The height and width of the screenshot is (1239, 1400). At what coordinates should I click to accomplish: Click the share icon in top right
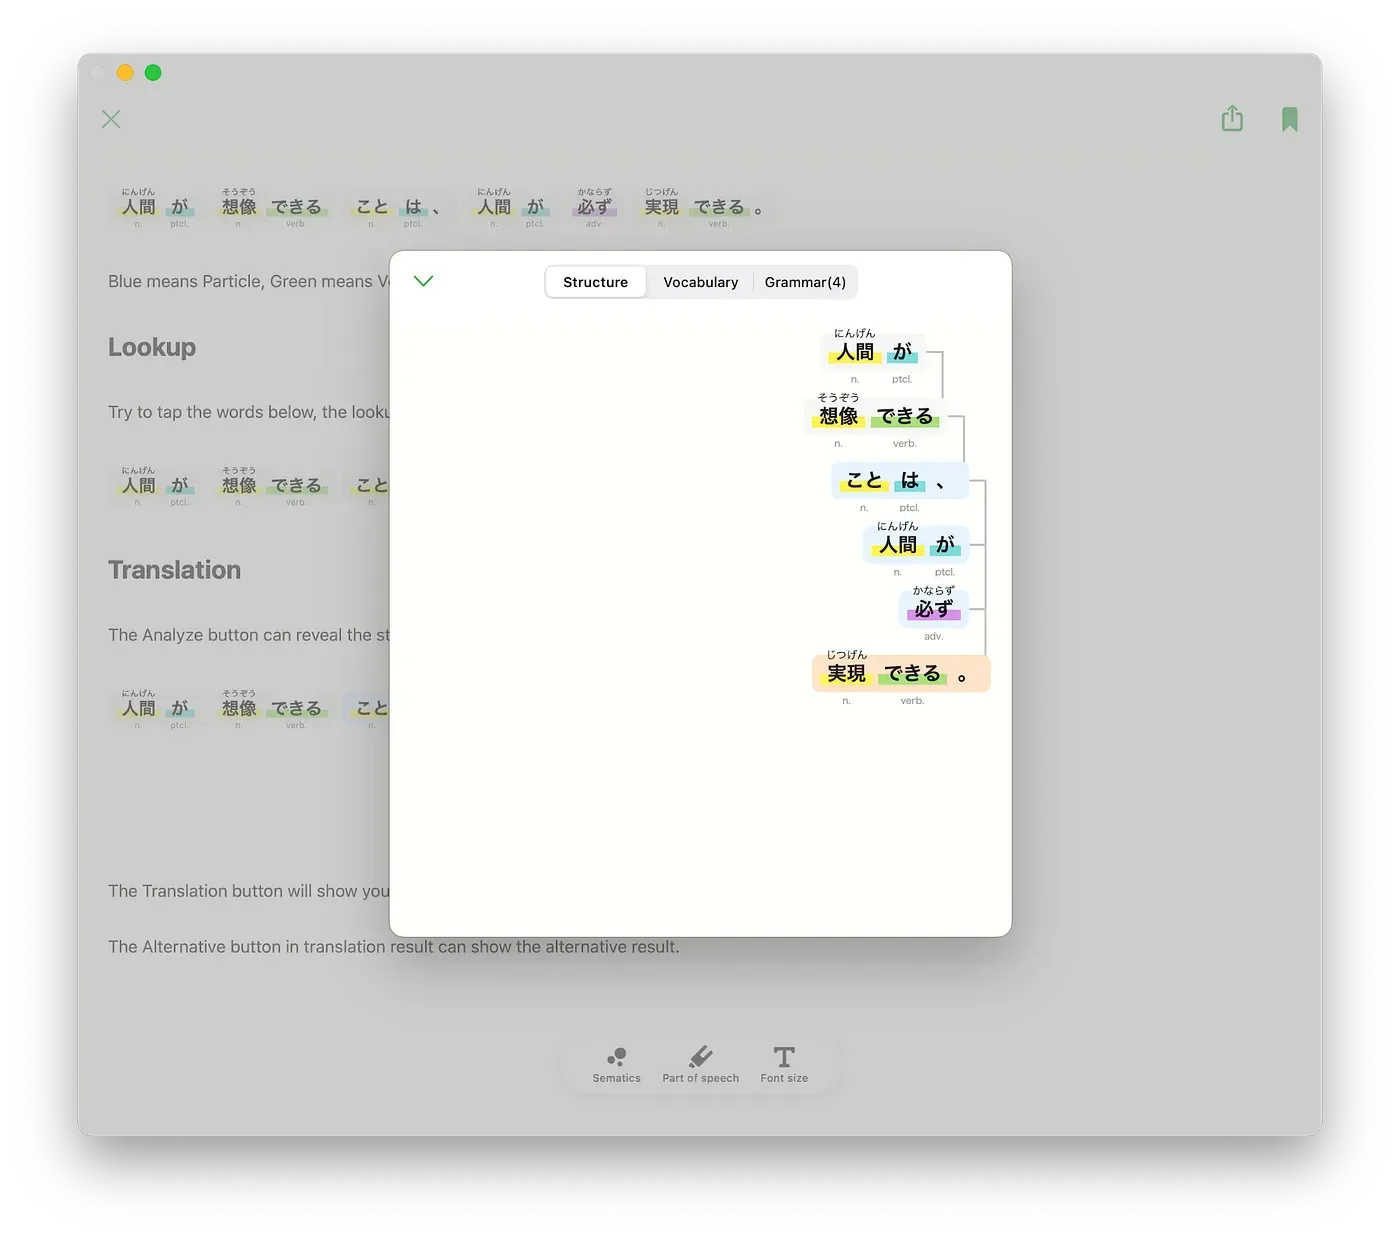[x=1232, y=119]
